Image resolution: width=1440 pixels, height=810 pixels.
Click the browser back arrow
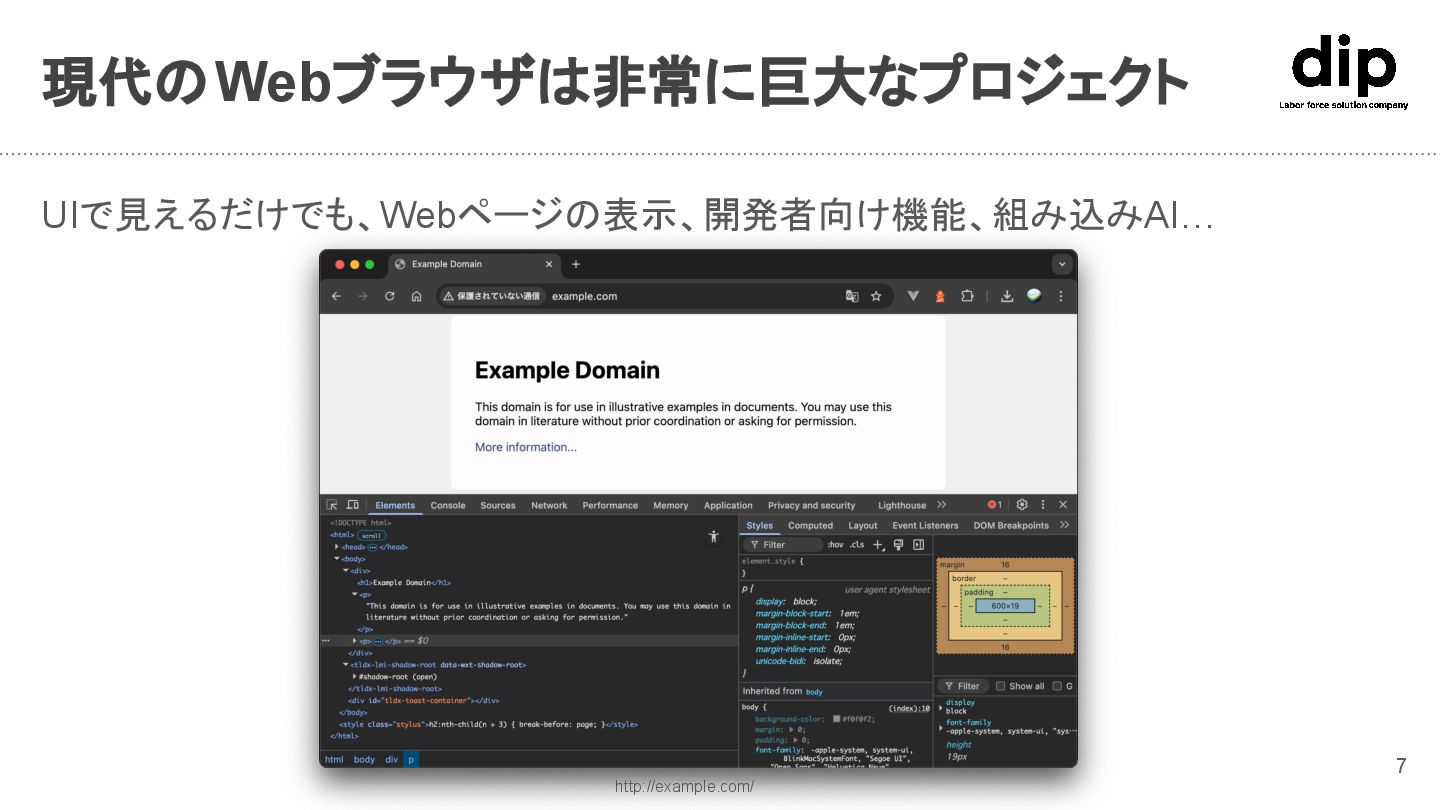tap(336, 296)
